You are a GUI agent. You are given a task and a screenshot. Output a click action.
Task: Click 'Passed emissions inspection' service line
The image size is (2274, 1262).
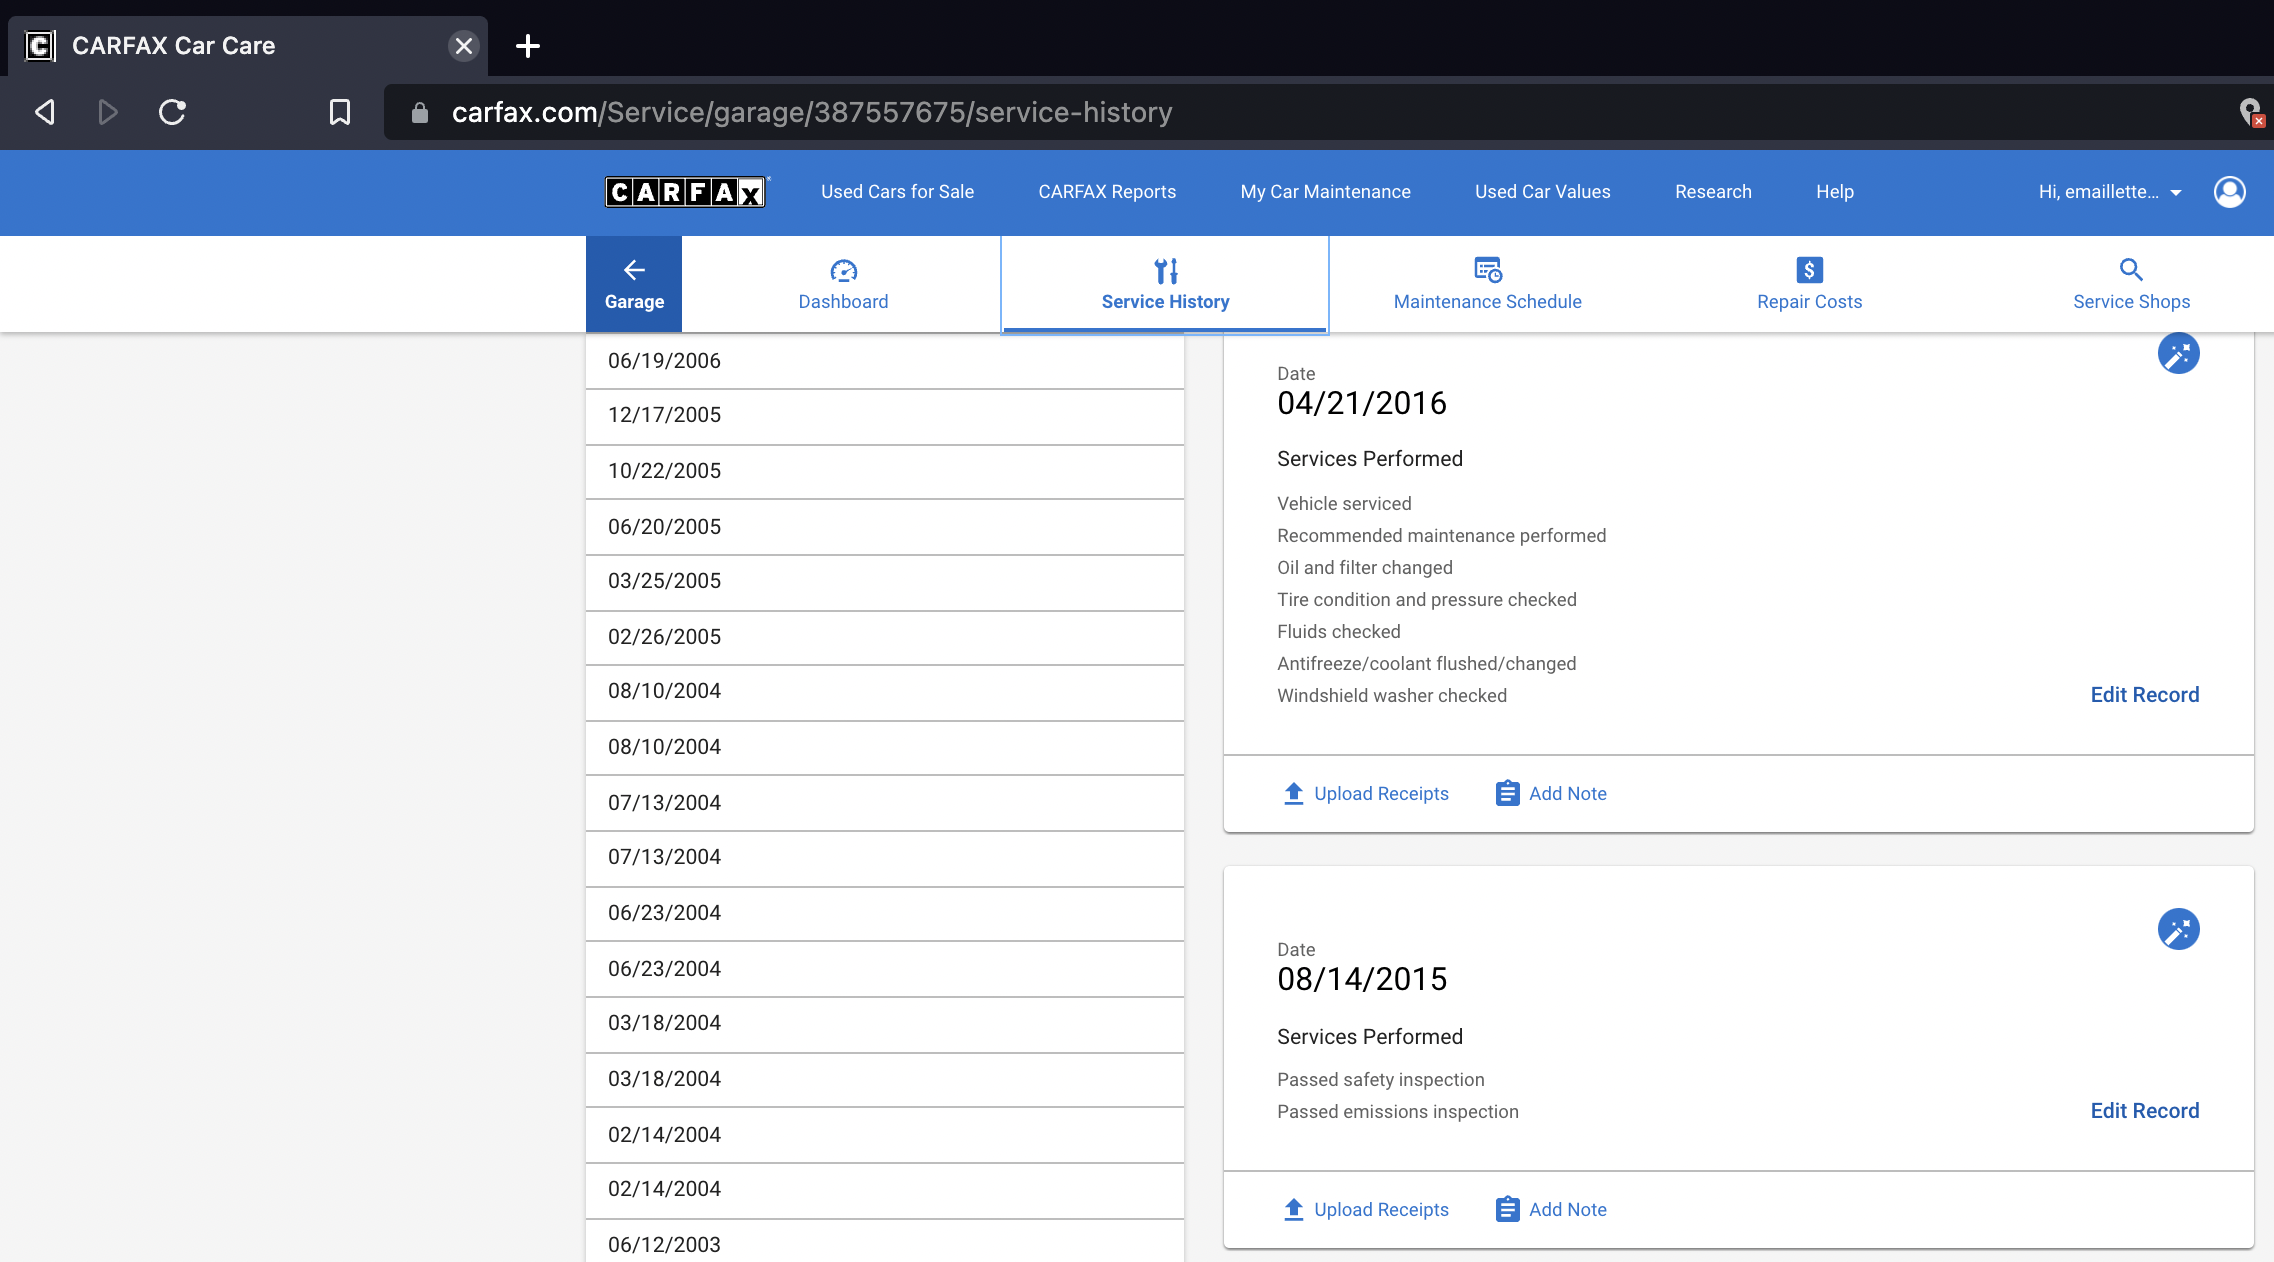tap(1397, 1111)
